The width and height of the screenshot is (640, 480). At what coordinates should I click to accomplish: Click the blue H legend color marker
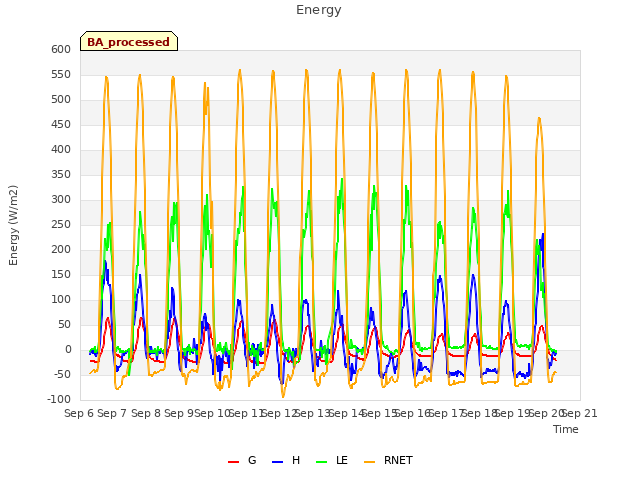(277, 462)
